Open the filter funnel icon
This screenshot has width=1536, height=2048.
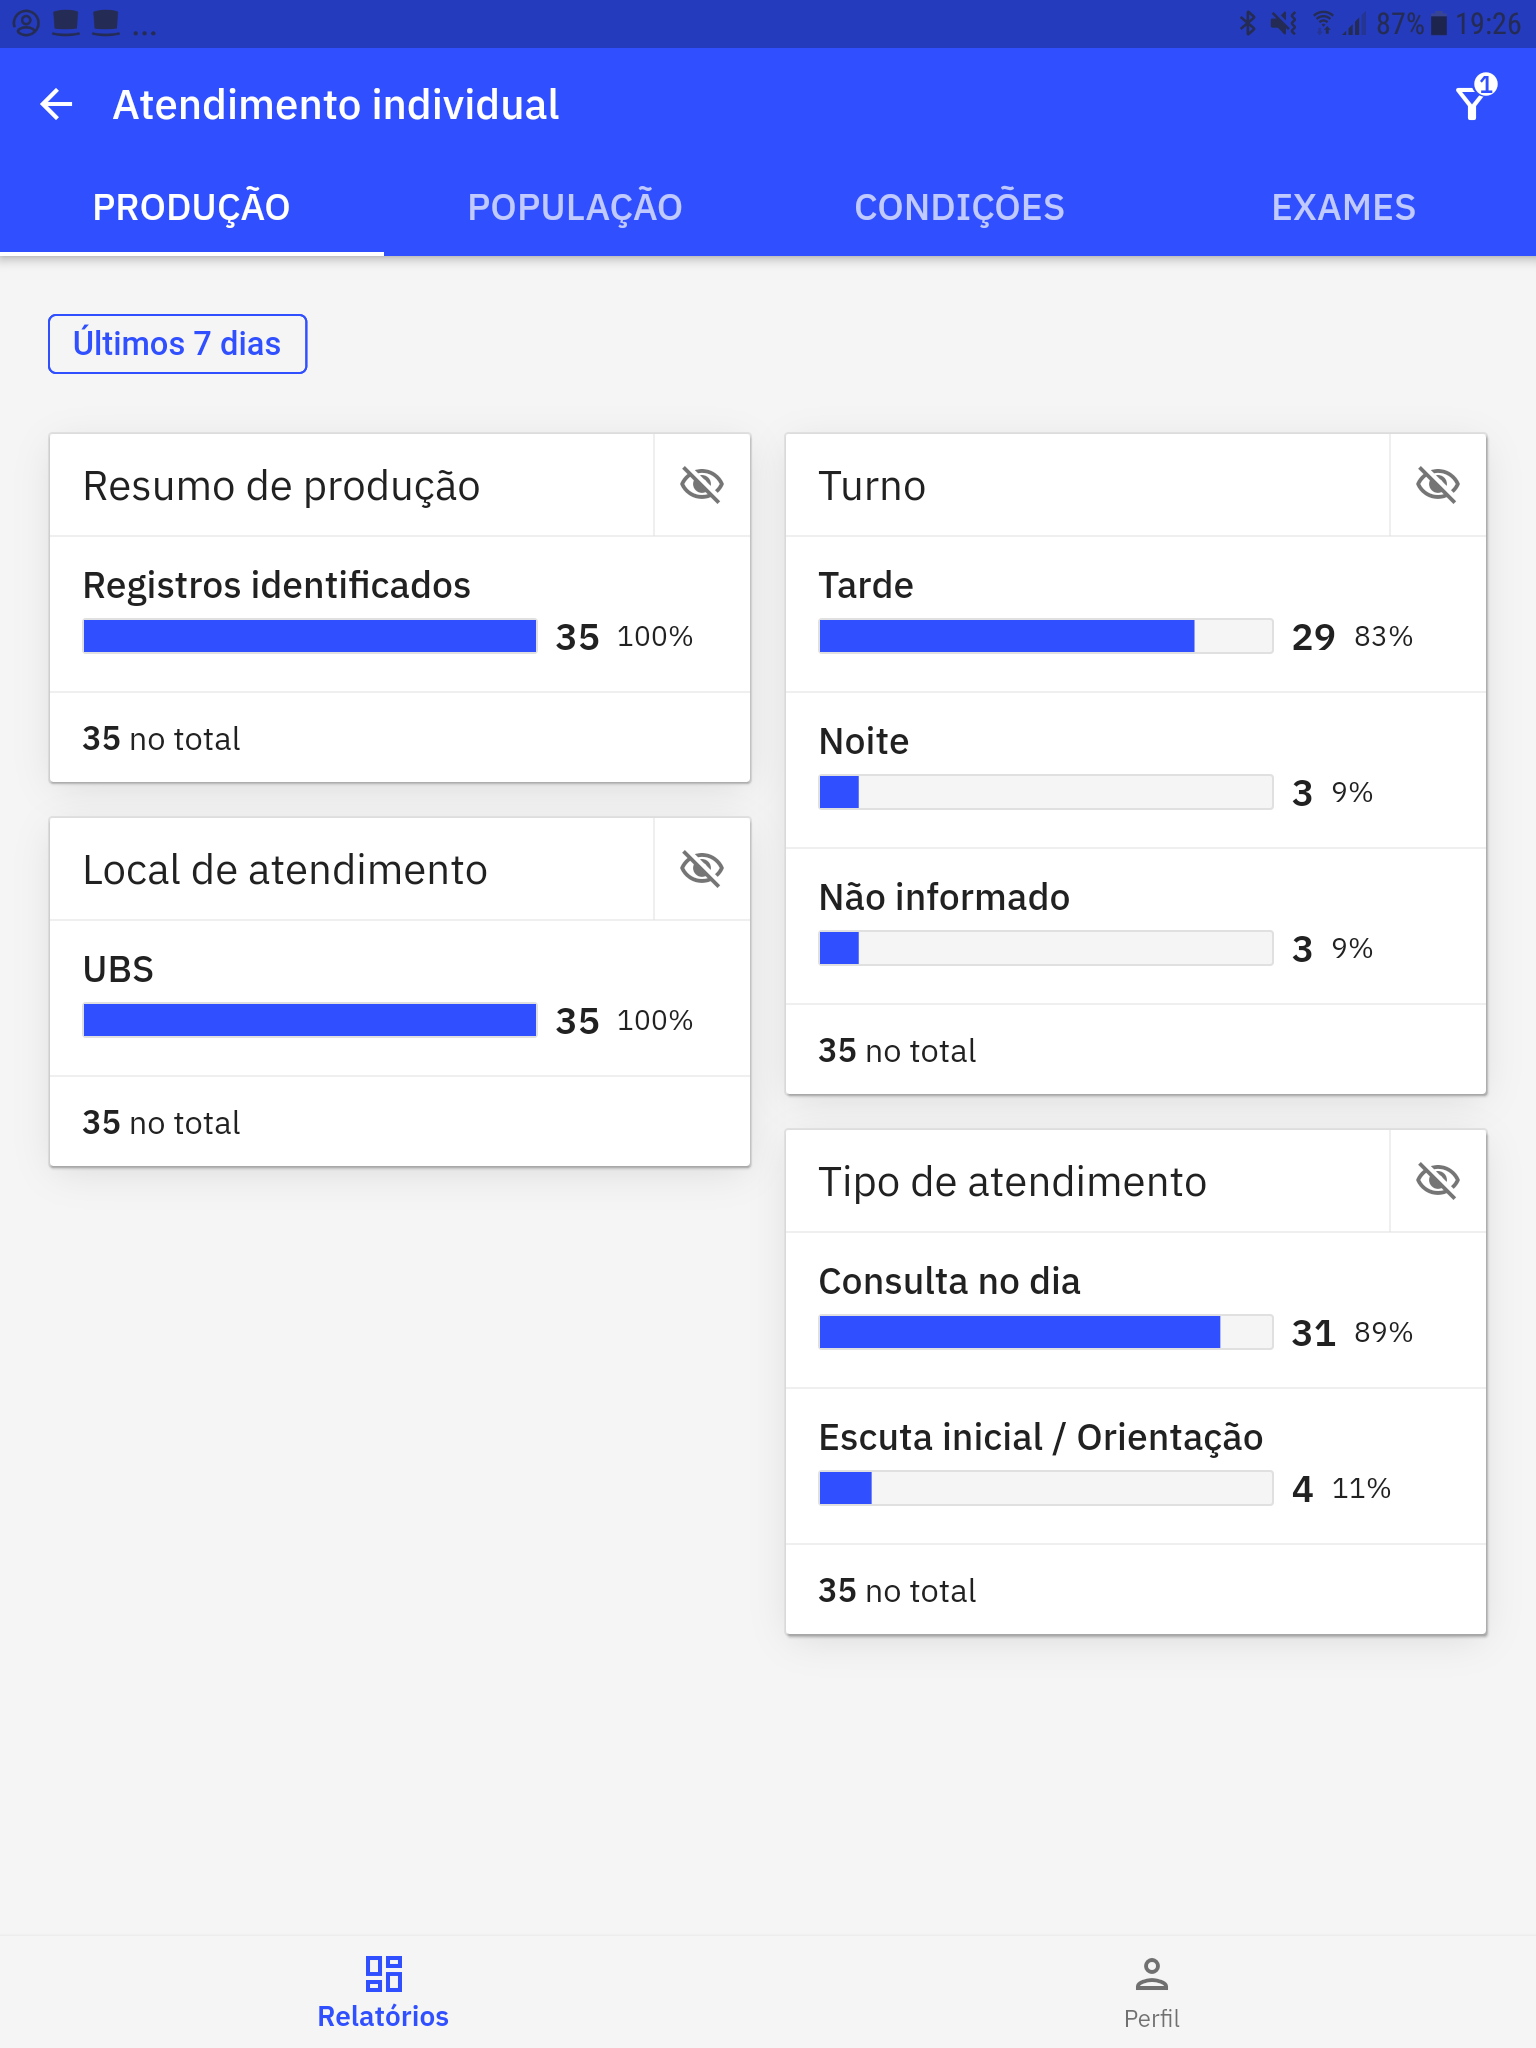pos(1474,99)
